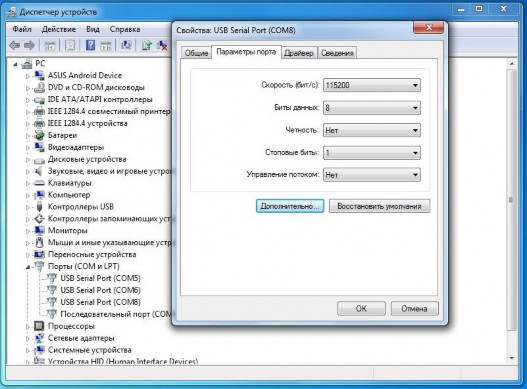Collapse the PC root node
The height and width of the screenshot is (389, 527).
point(15,64)
